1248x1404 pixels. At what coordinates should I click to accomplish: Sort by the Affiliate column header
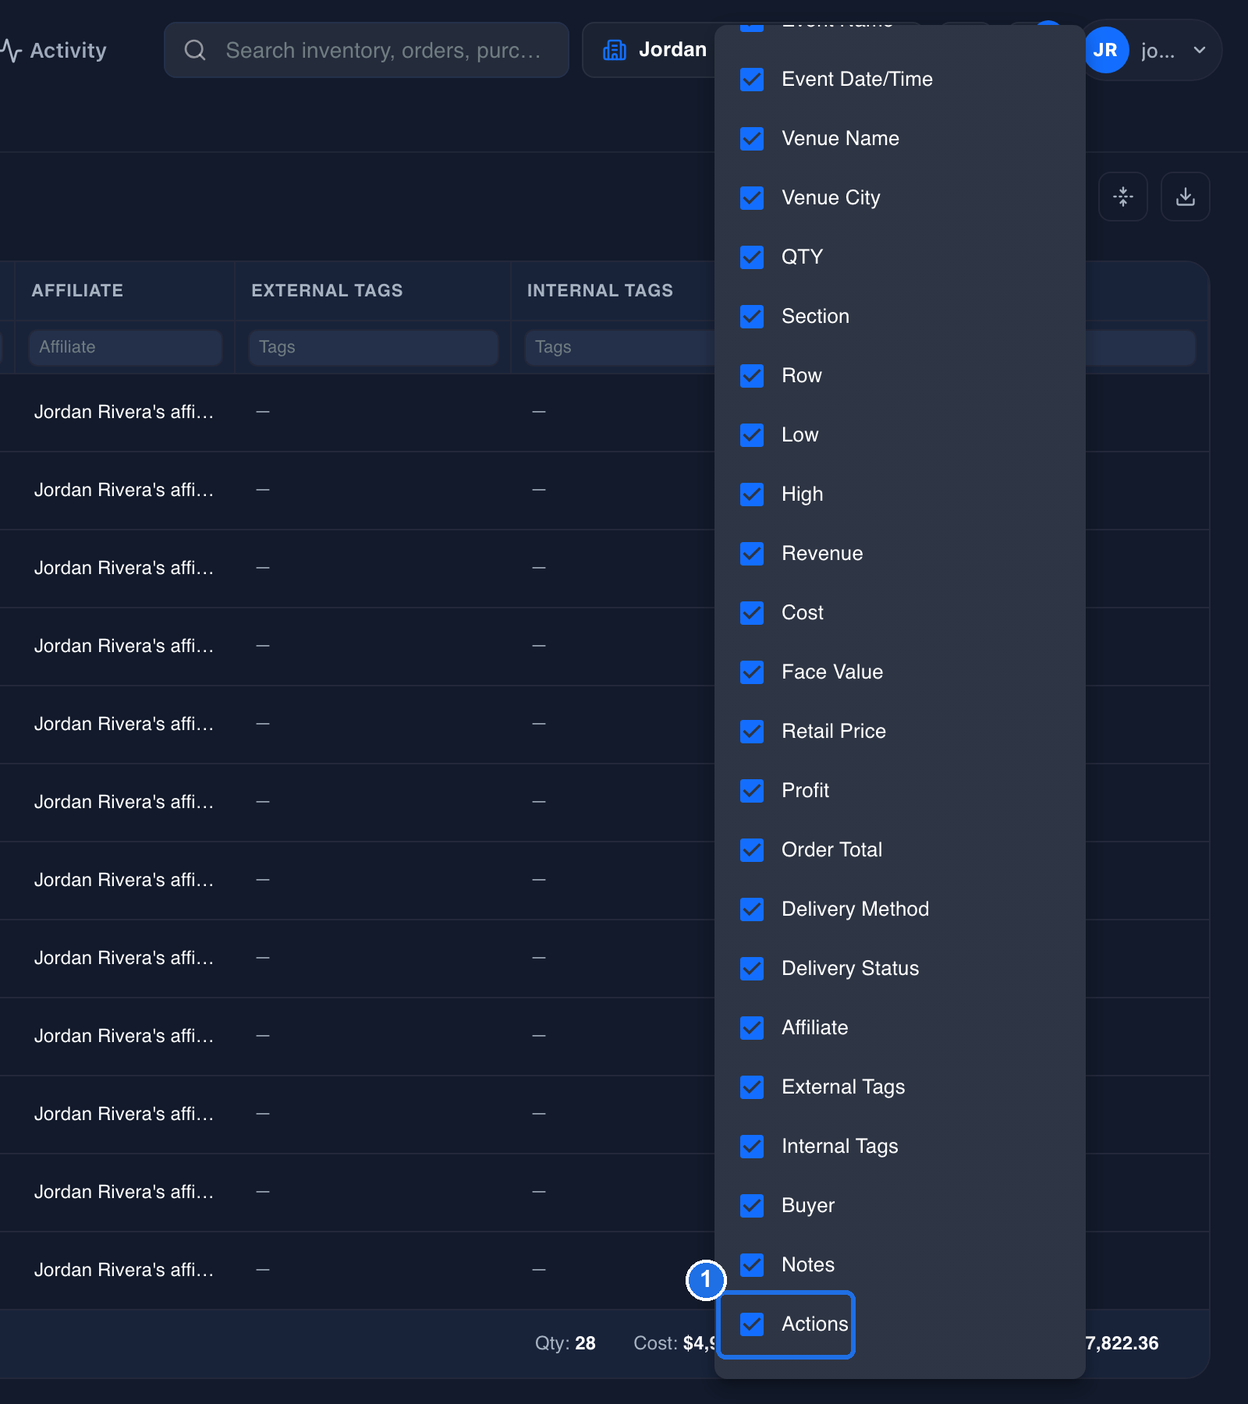tap(77, 290)
